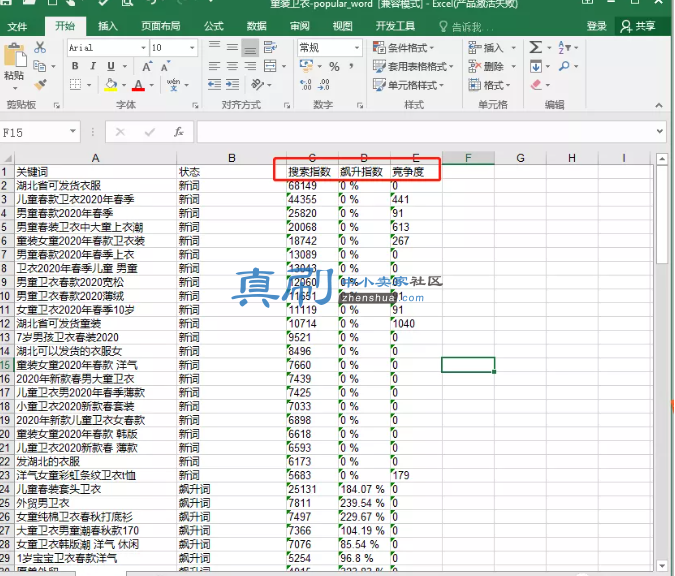Expand the Name Box dropdown

click(73, 131)
